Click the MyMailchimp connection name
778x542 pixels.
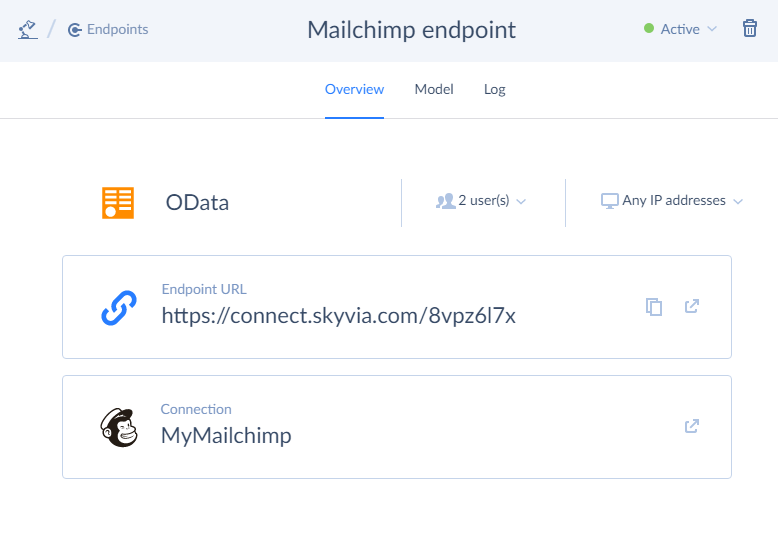(226, 436)
